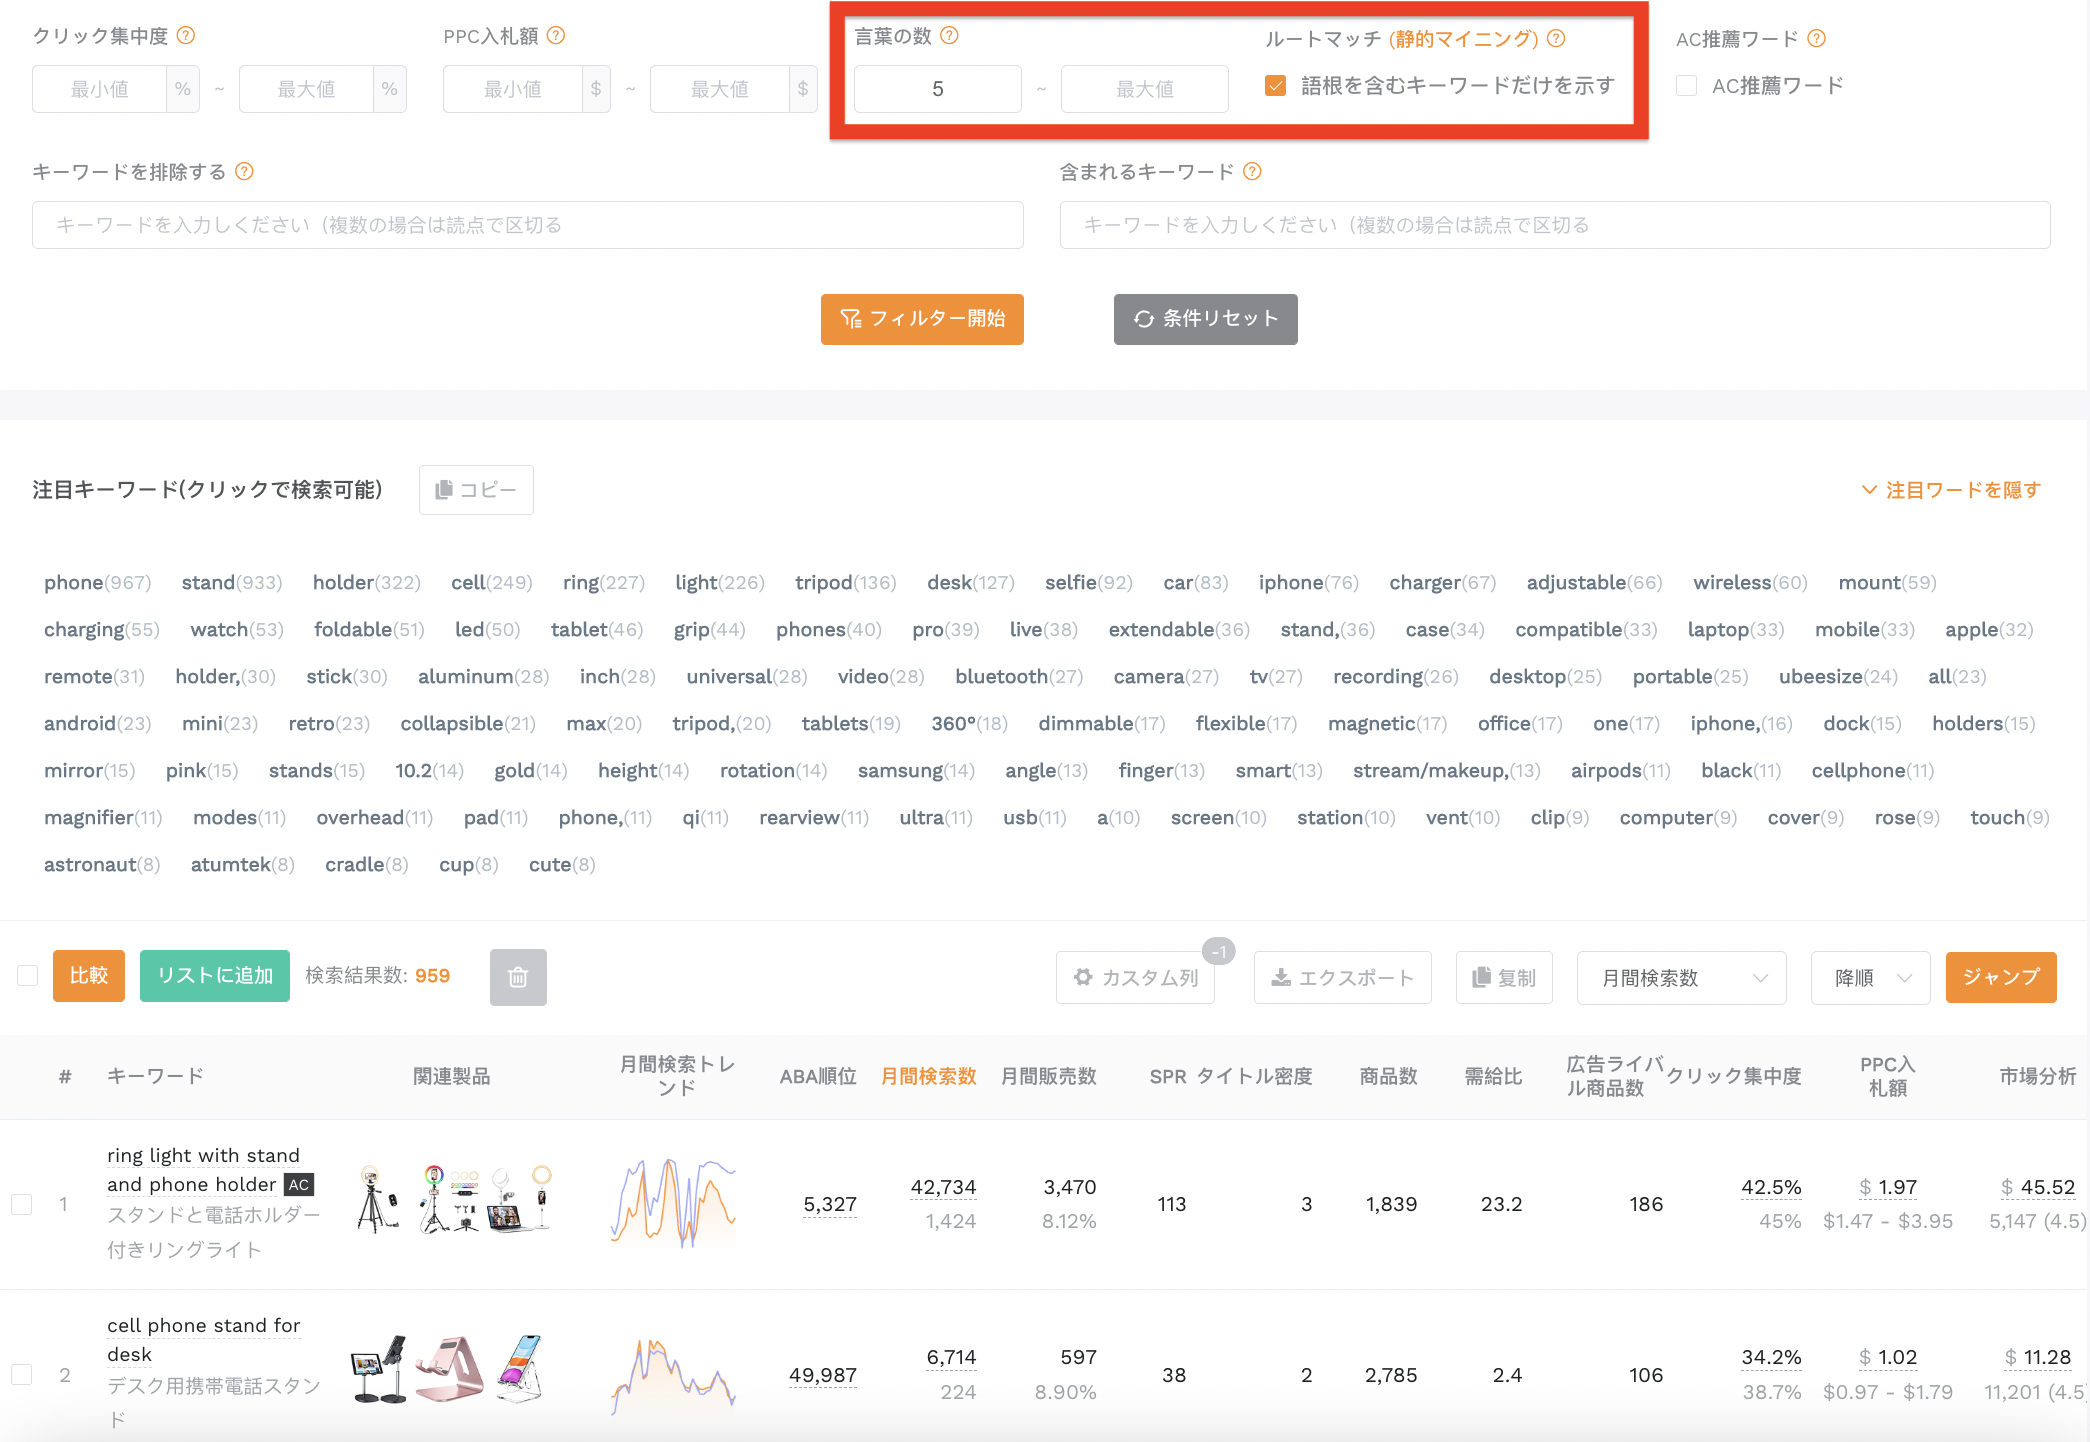Click the help icon beside ルートマッチ

click(1556, 39)
